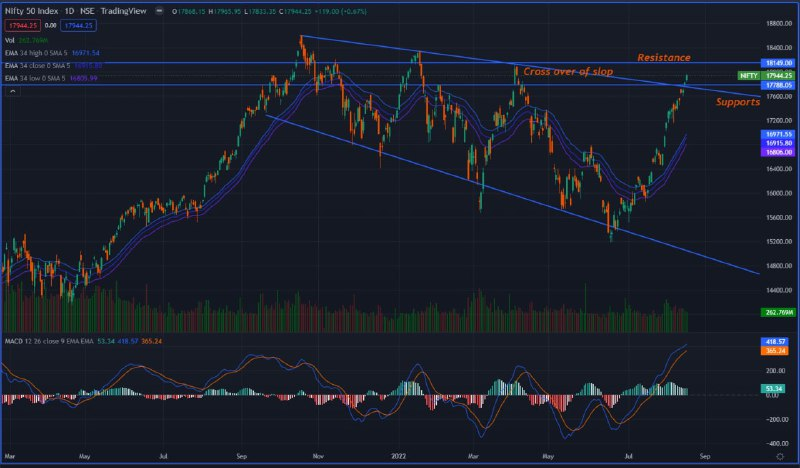The height and width of the screenshot is (468, 800).
Task: Click the 262.769M volume axis label
Action: [x=778, y=312]
